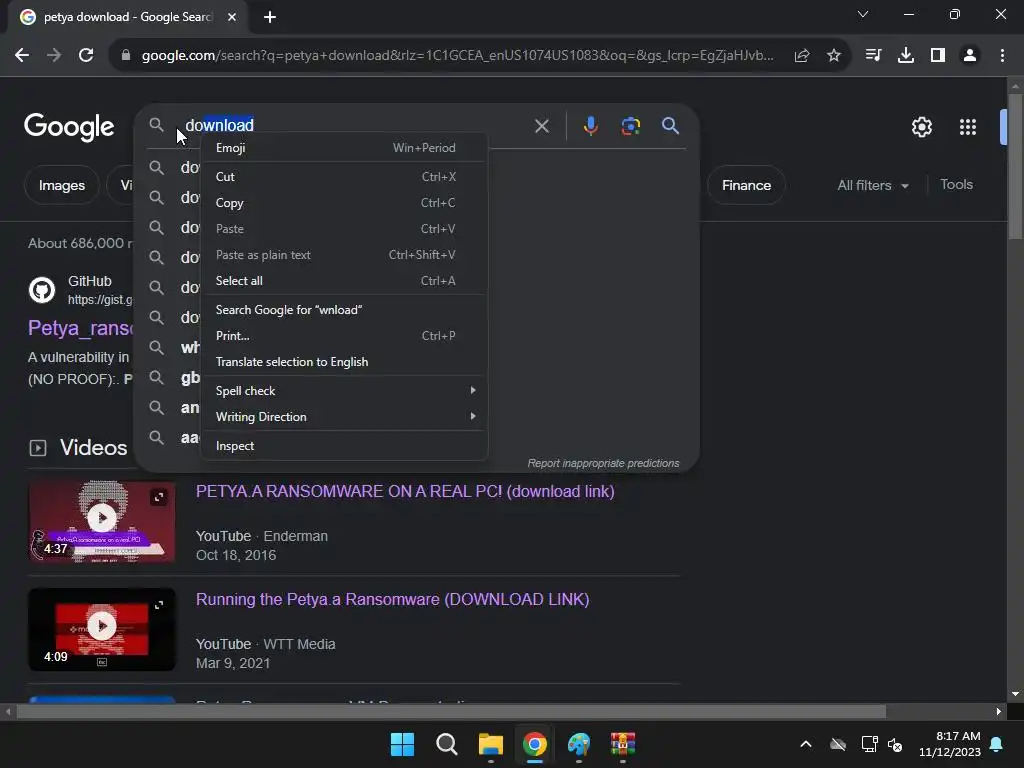Open the Paint app in the taskbar
Image resolution: width=1024 pixels, height=768 pixels.
coord(579,744)
